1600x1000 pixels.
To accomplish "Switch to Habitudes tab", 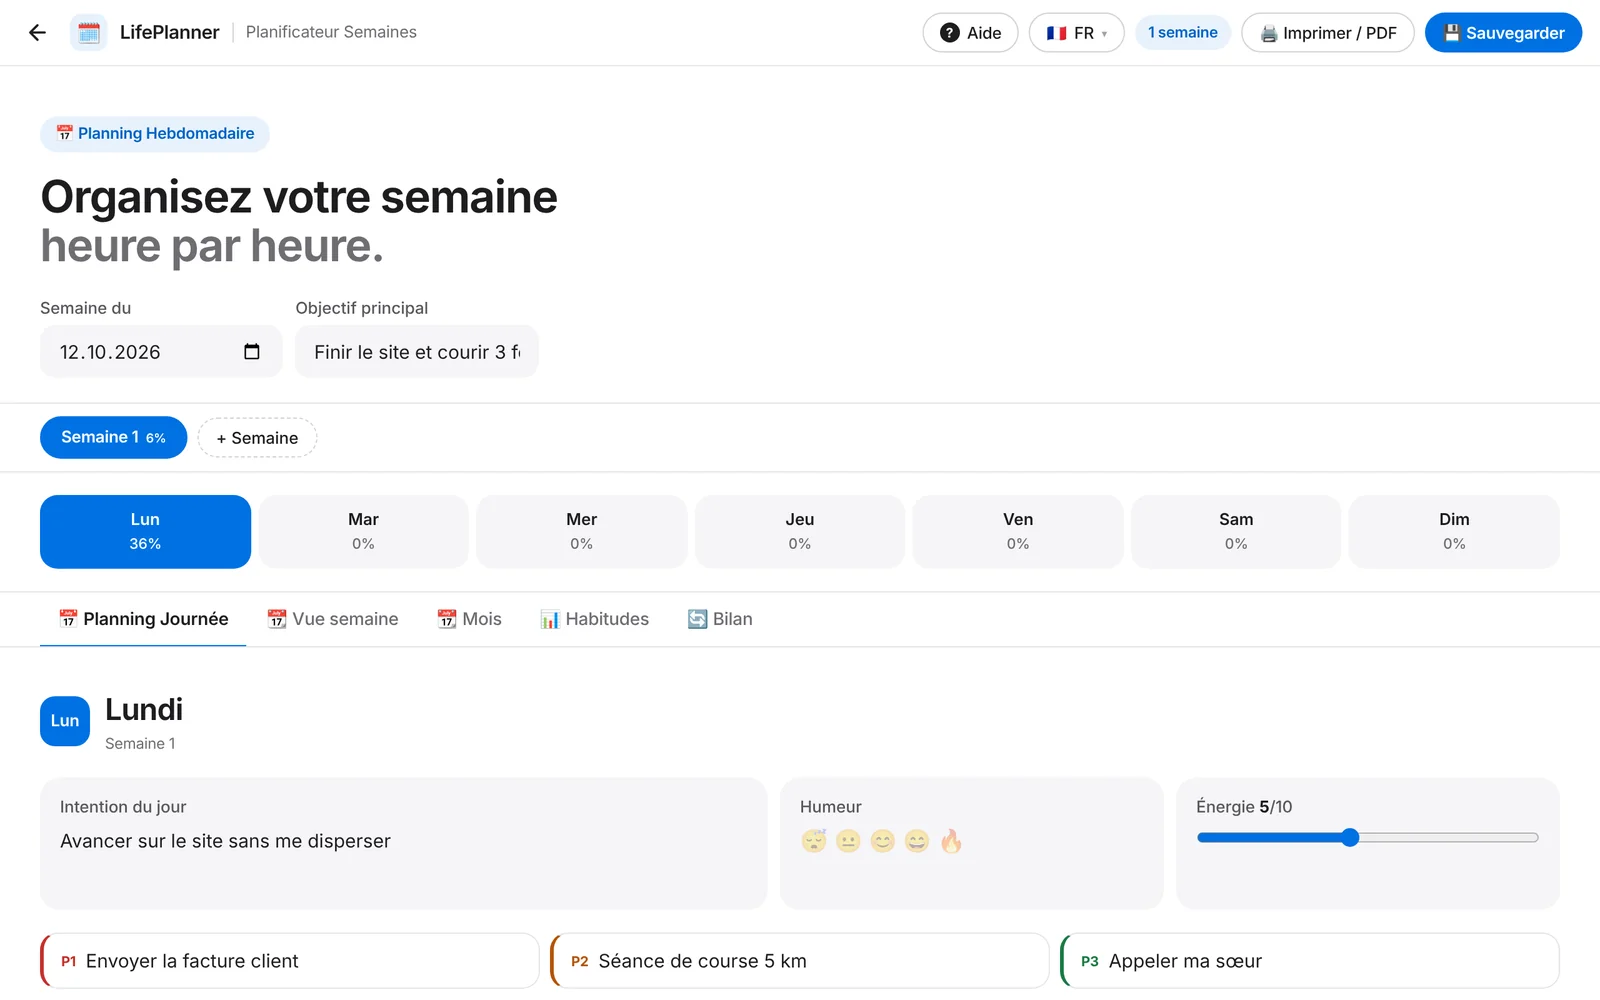I will [x=595, y=619].
